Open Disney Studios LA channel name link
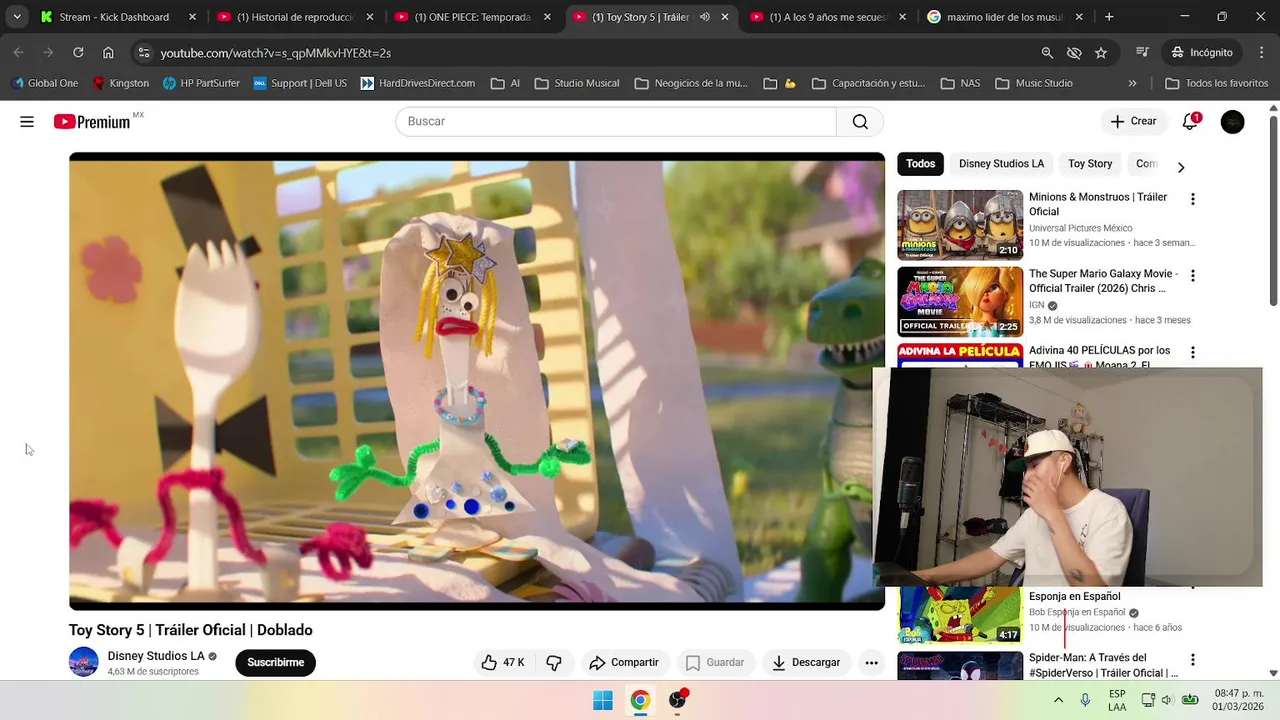Screen dimensions: 1280x720 [156, 656]
